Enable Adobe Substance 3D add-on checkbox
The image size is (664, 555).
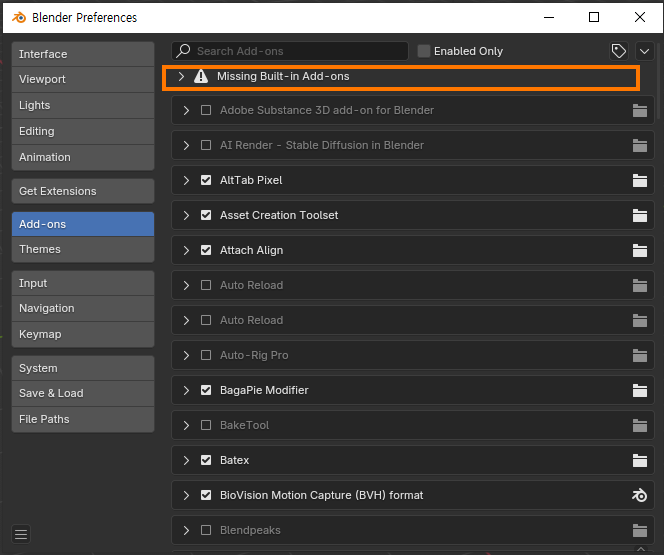(x=206, y=110)
